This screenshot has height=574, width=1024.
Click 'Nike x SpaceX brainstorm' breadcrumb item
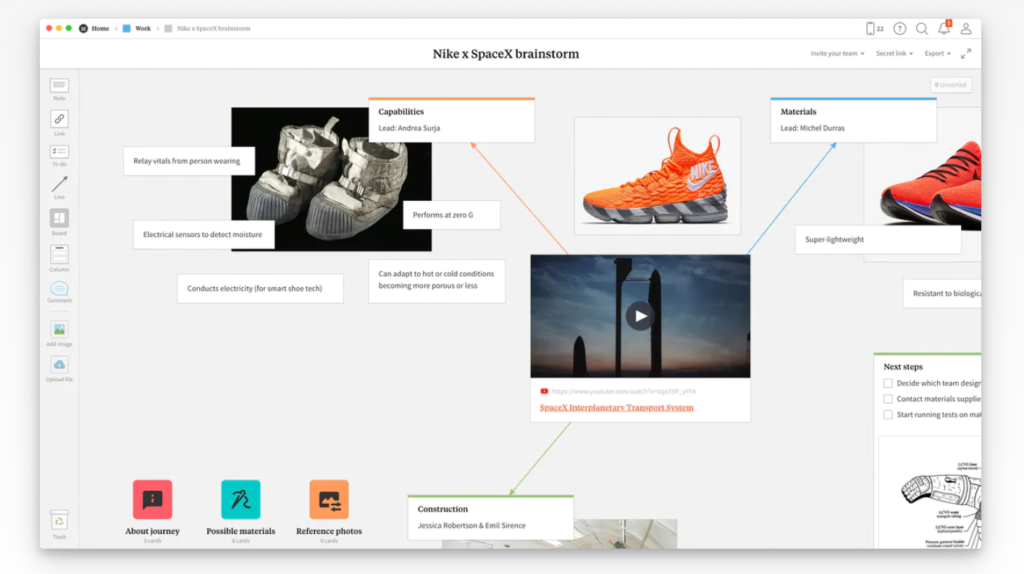point(213,28)
